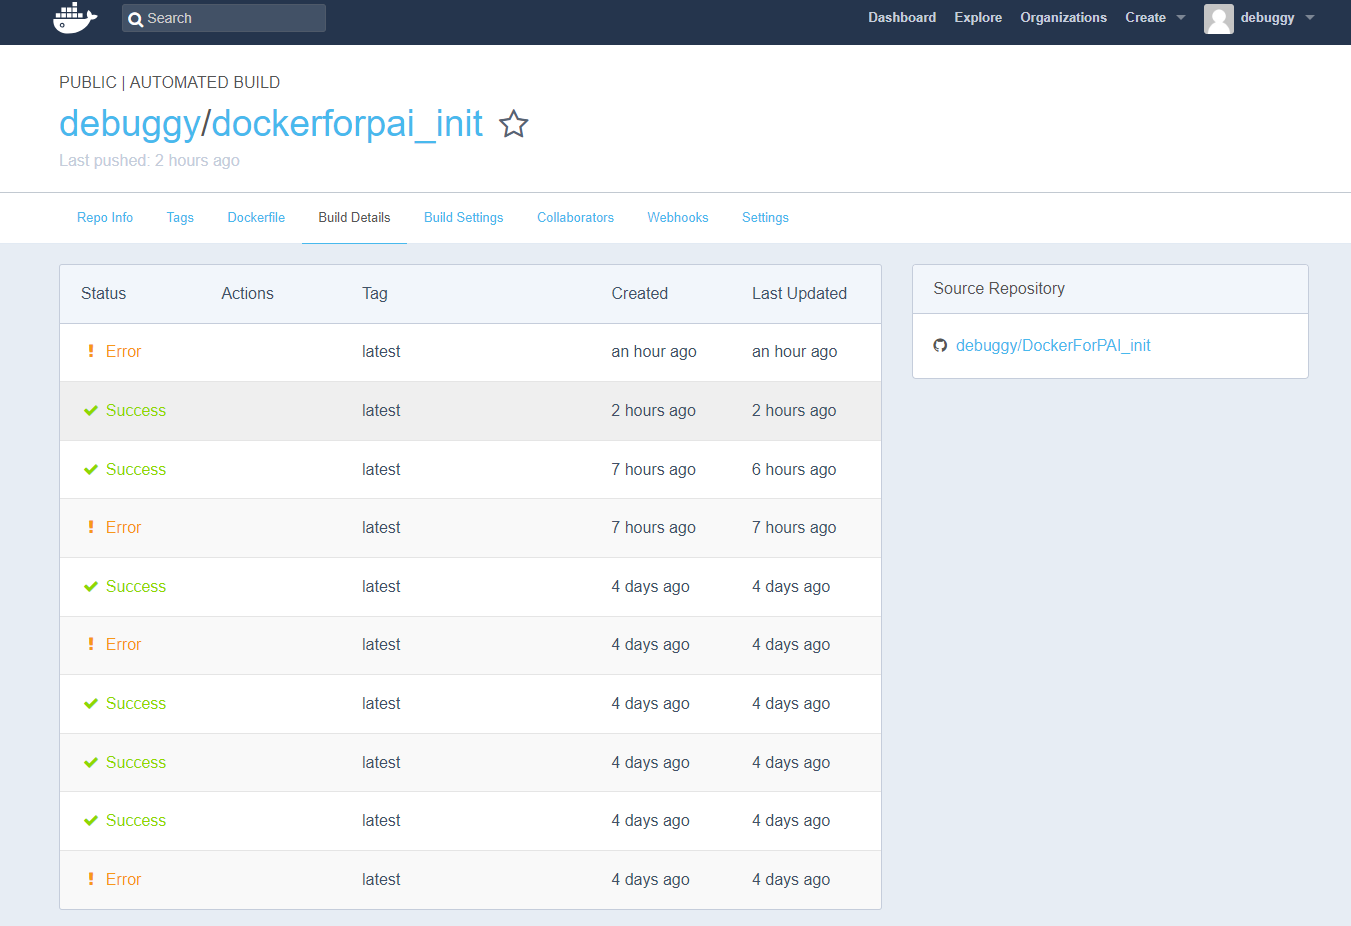
Task: Click the 'PUBLIC | AUTOMATED BUILD' label
Action: (x=169, y=82)
